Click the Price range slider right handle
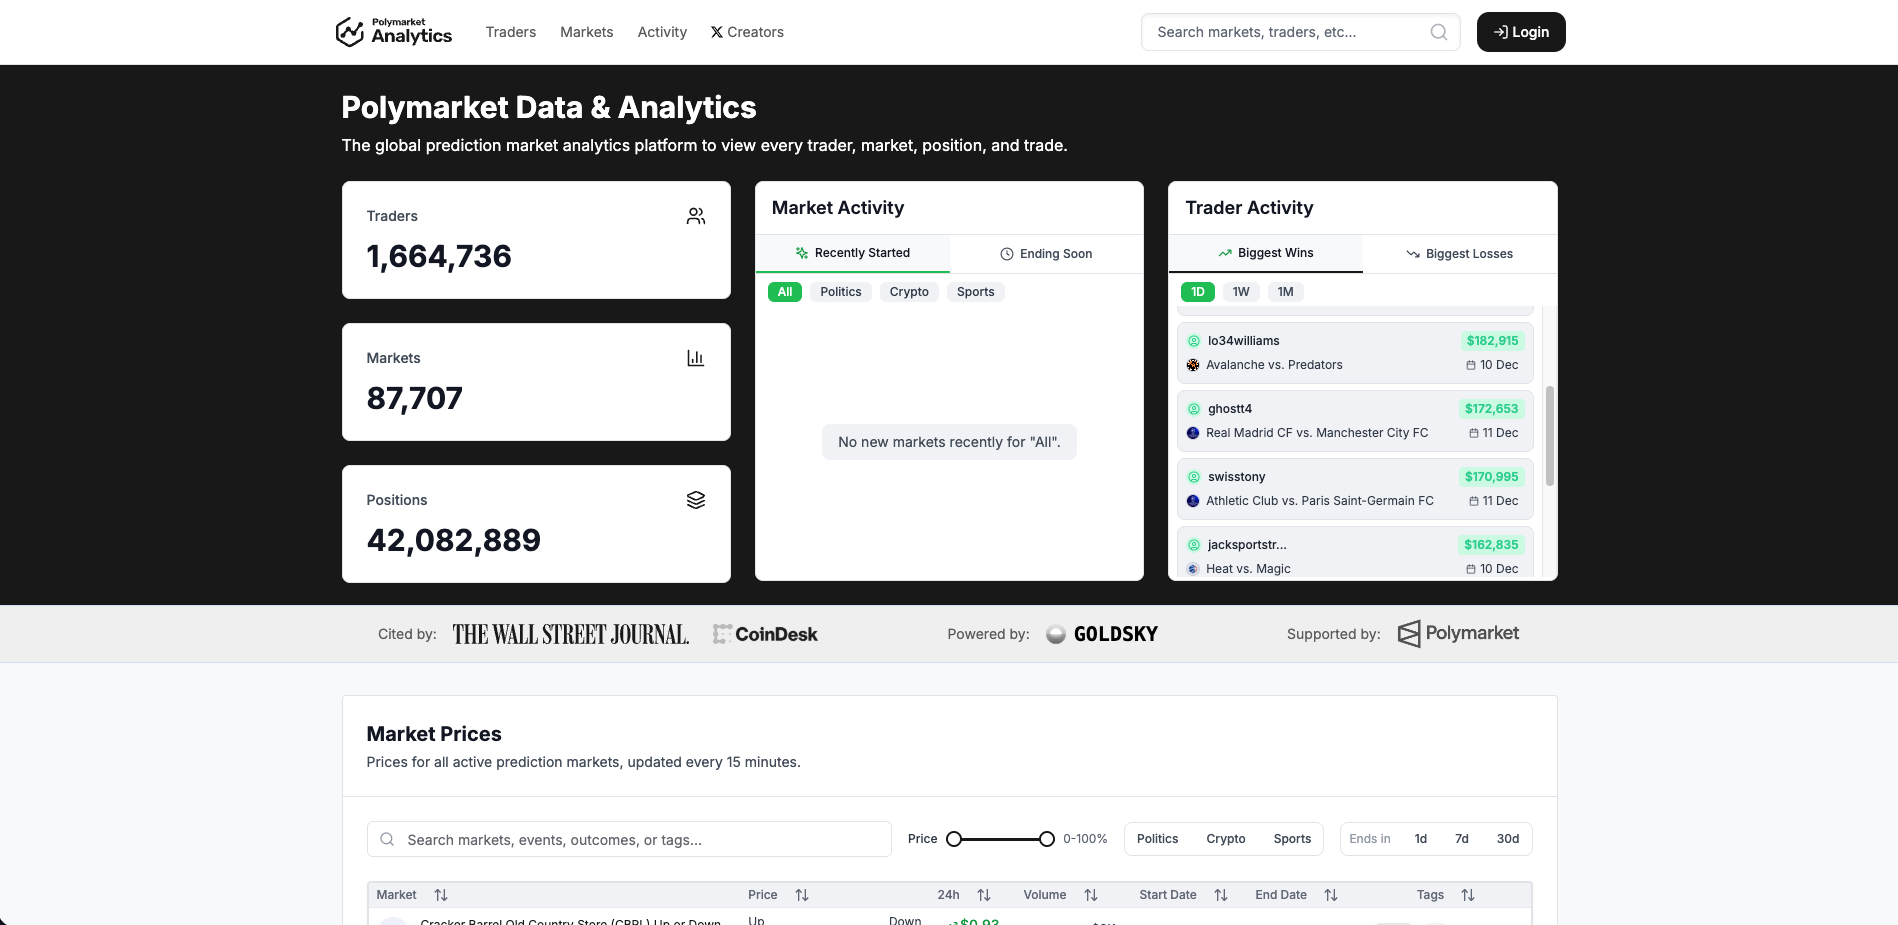 coord(1047,839)
